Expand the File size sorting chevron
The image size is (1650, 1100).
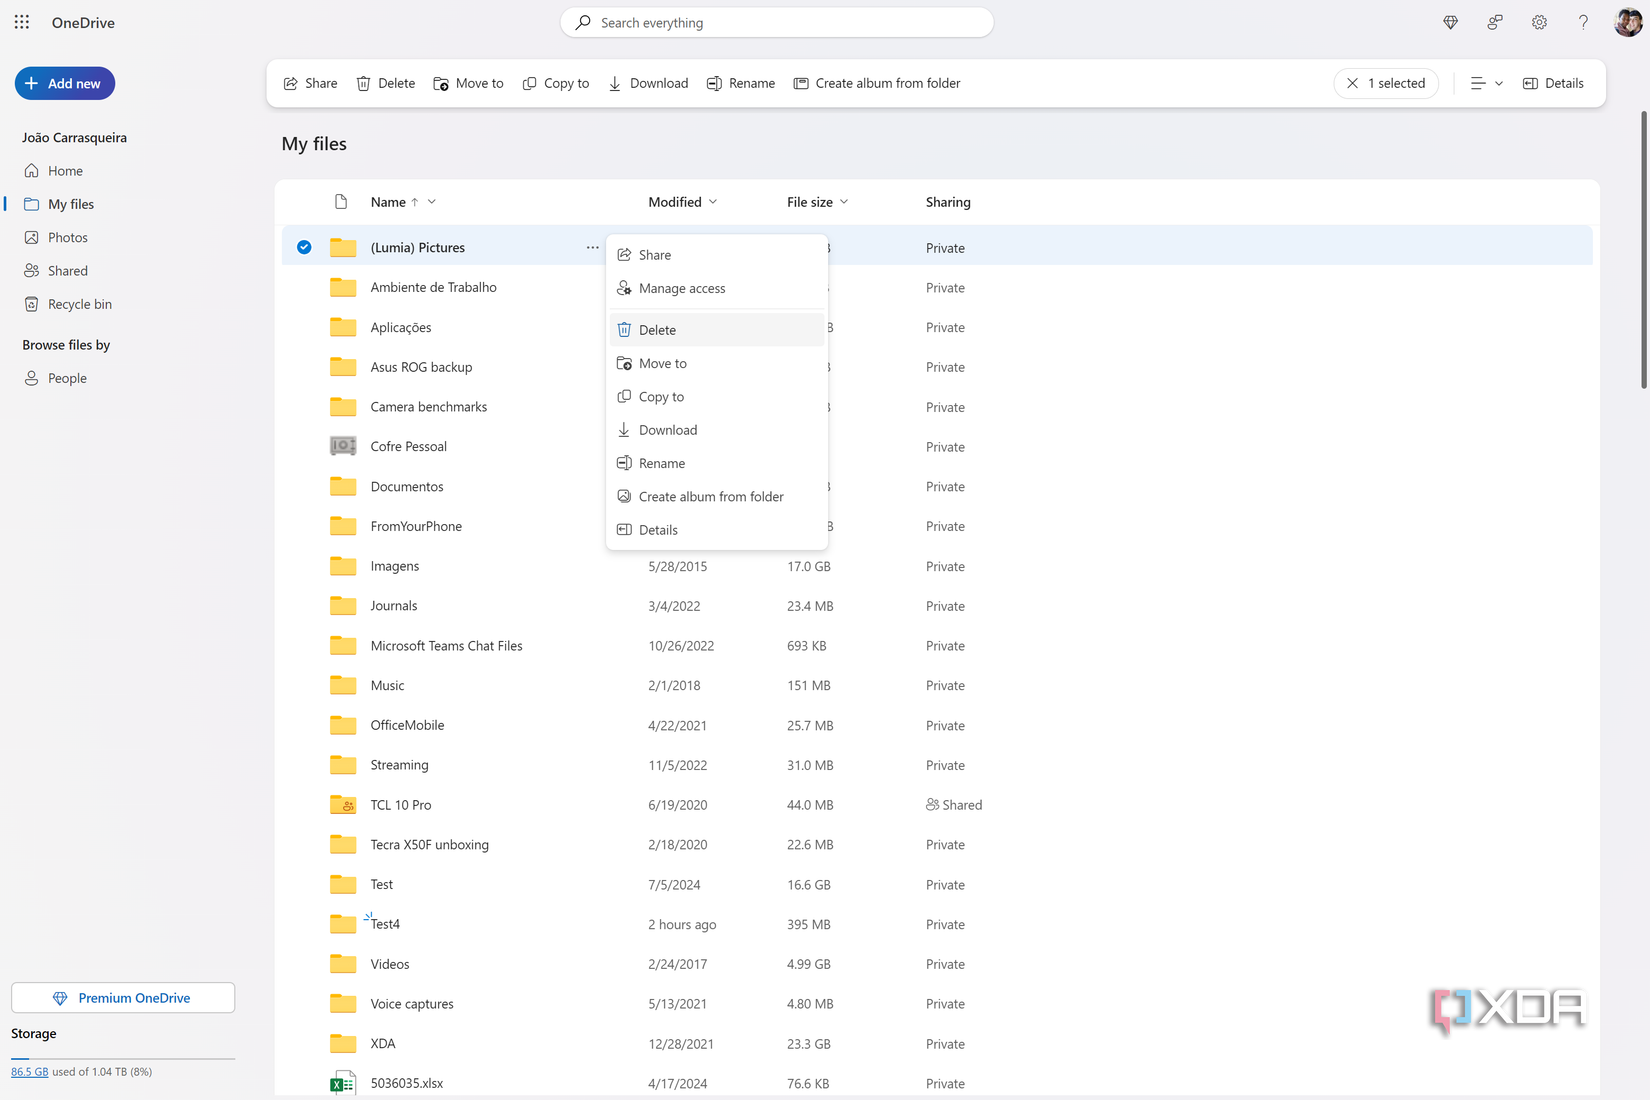[846, 201]
